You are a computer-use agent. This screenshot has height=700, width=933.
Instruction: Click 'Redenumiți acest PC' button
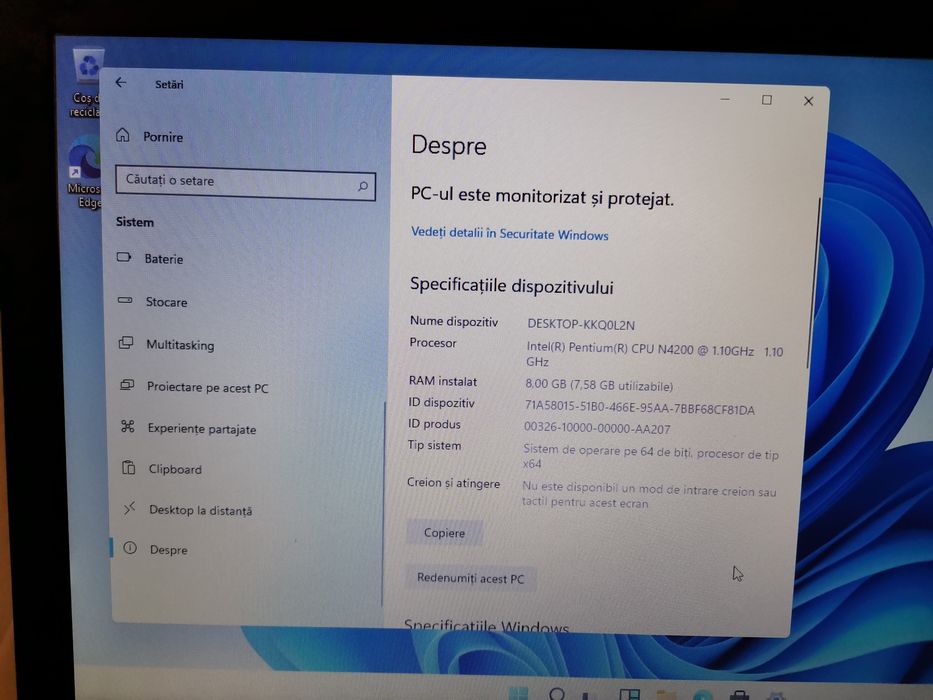(x=470, y=578)
